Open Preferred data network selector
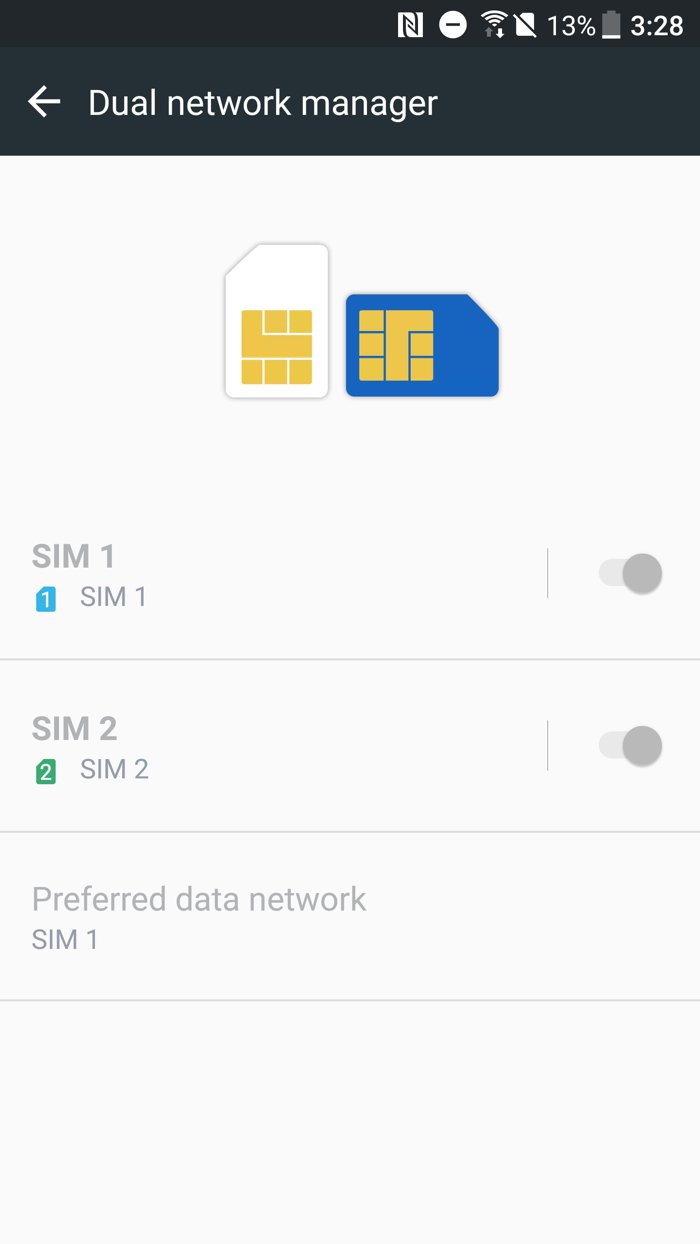The height and width of the screenshot is (1244, 700). 200,916
